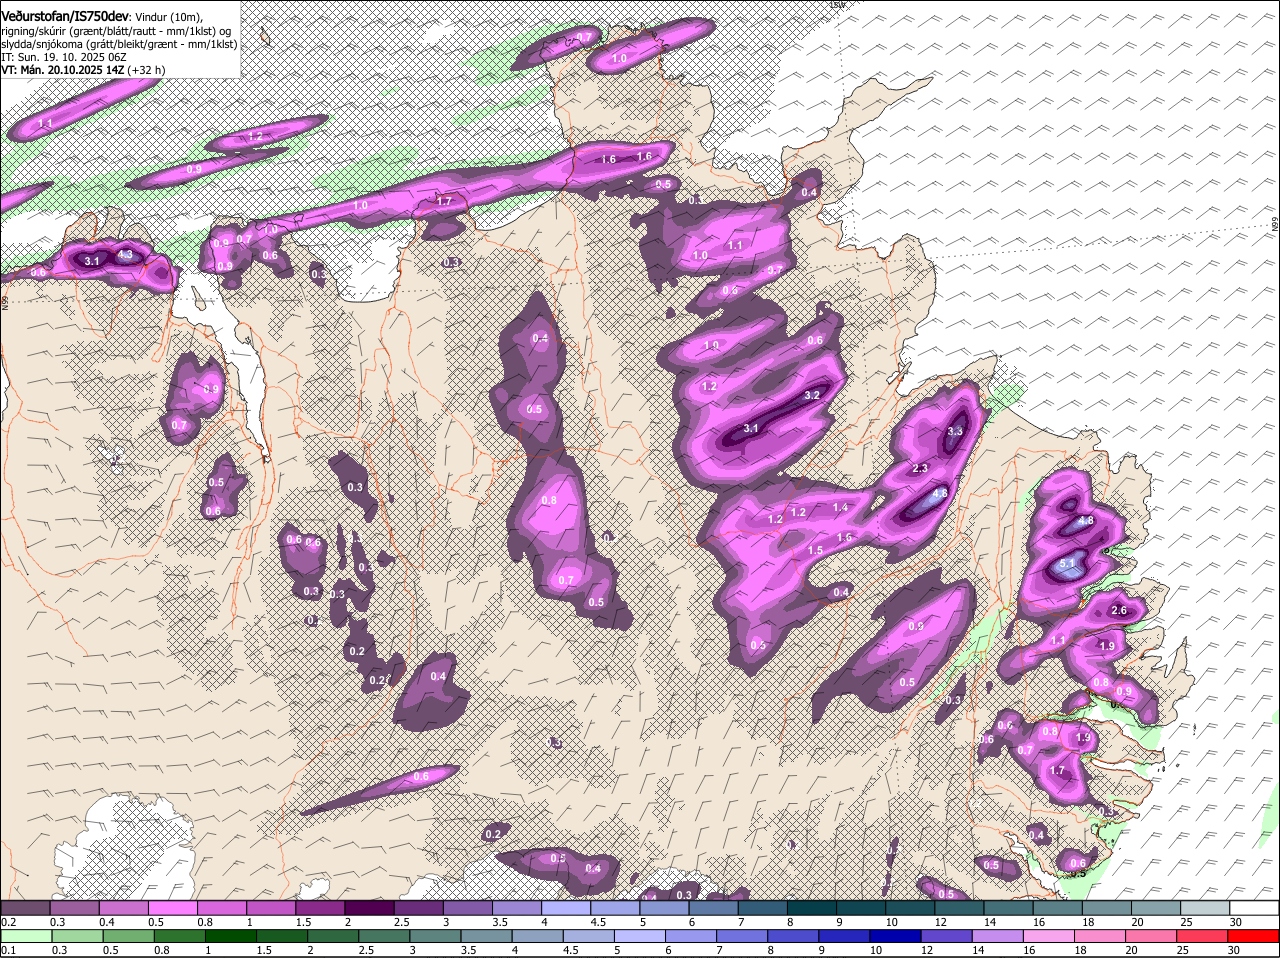Select the palest green lower swatch at 0.1
The height and width of the screenshot is (958, 1280).
[27, 936]
